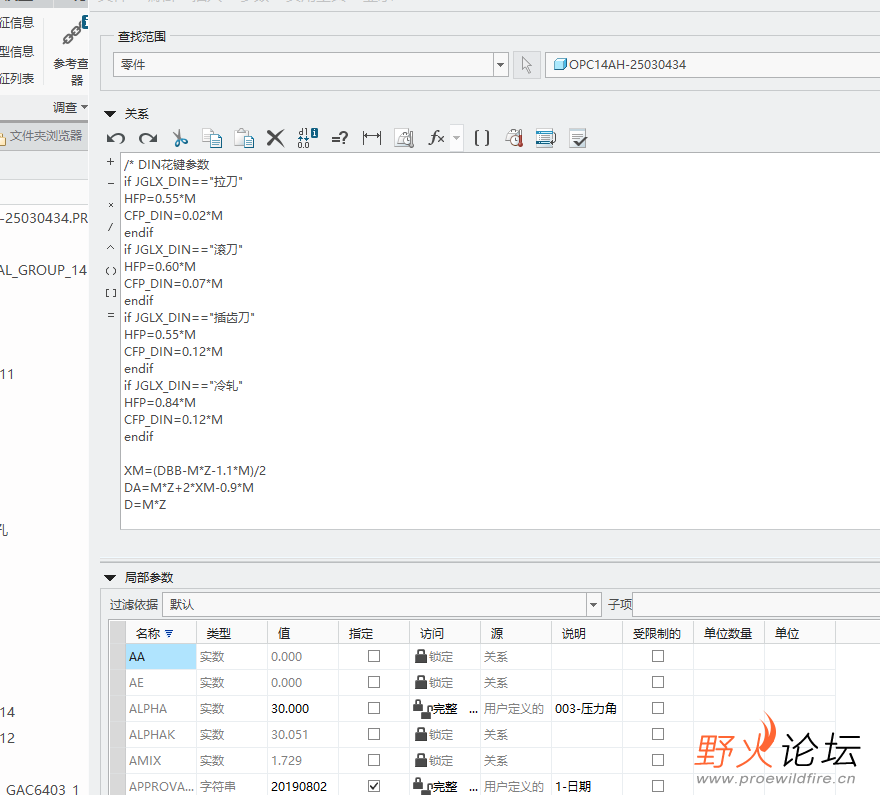
Task: Sort by the 源 column header
Action: 497,633
